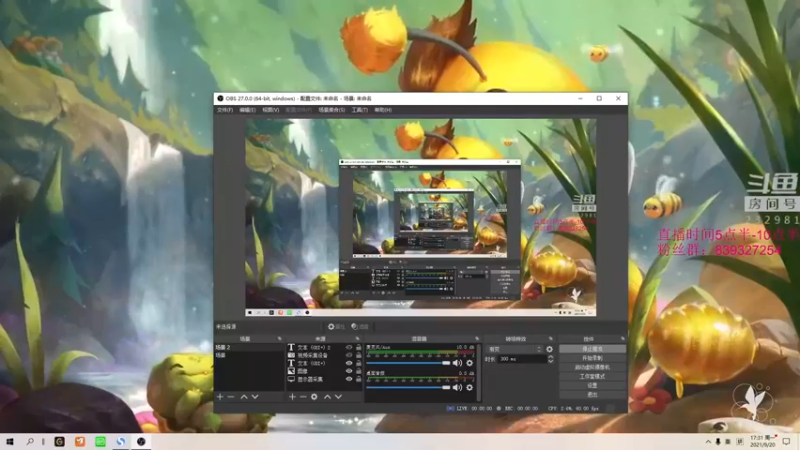Screen dimensions: 800x450
Task: Select the 图像 source row
Action: coord(324,371)
